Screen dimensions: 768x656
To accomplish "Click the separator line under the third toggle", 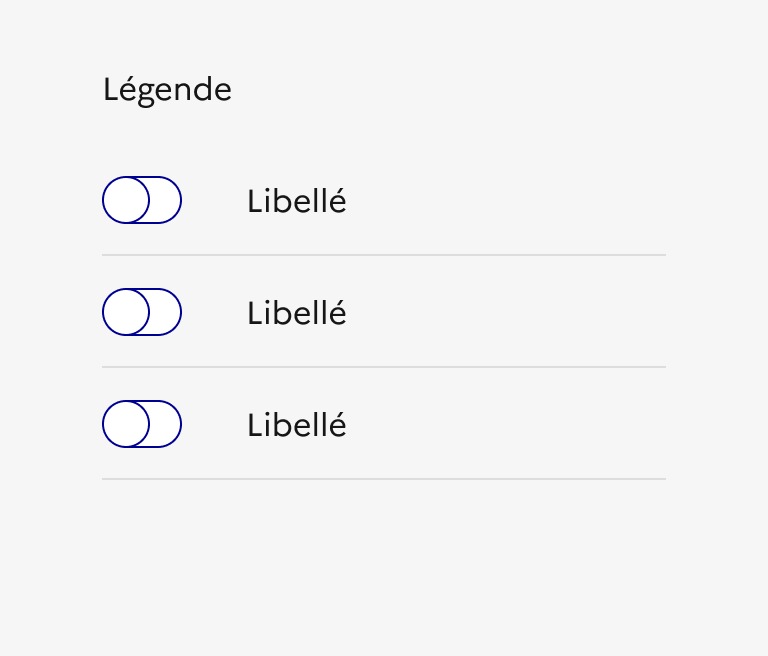I will click(x=384, y=479).
